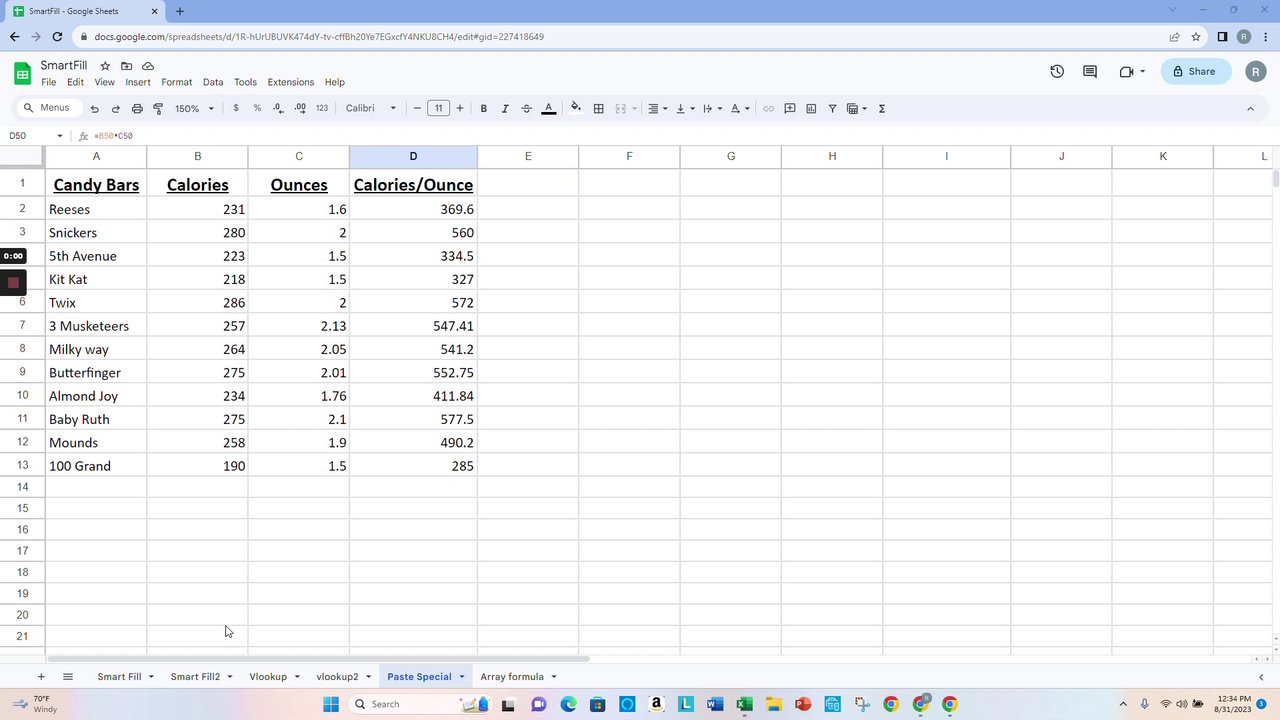Screen dimensions: 1280x720
Task: Click the Redo icon
Action: pyautogui.click(x=116, y=108)
